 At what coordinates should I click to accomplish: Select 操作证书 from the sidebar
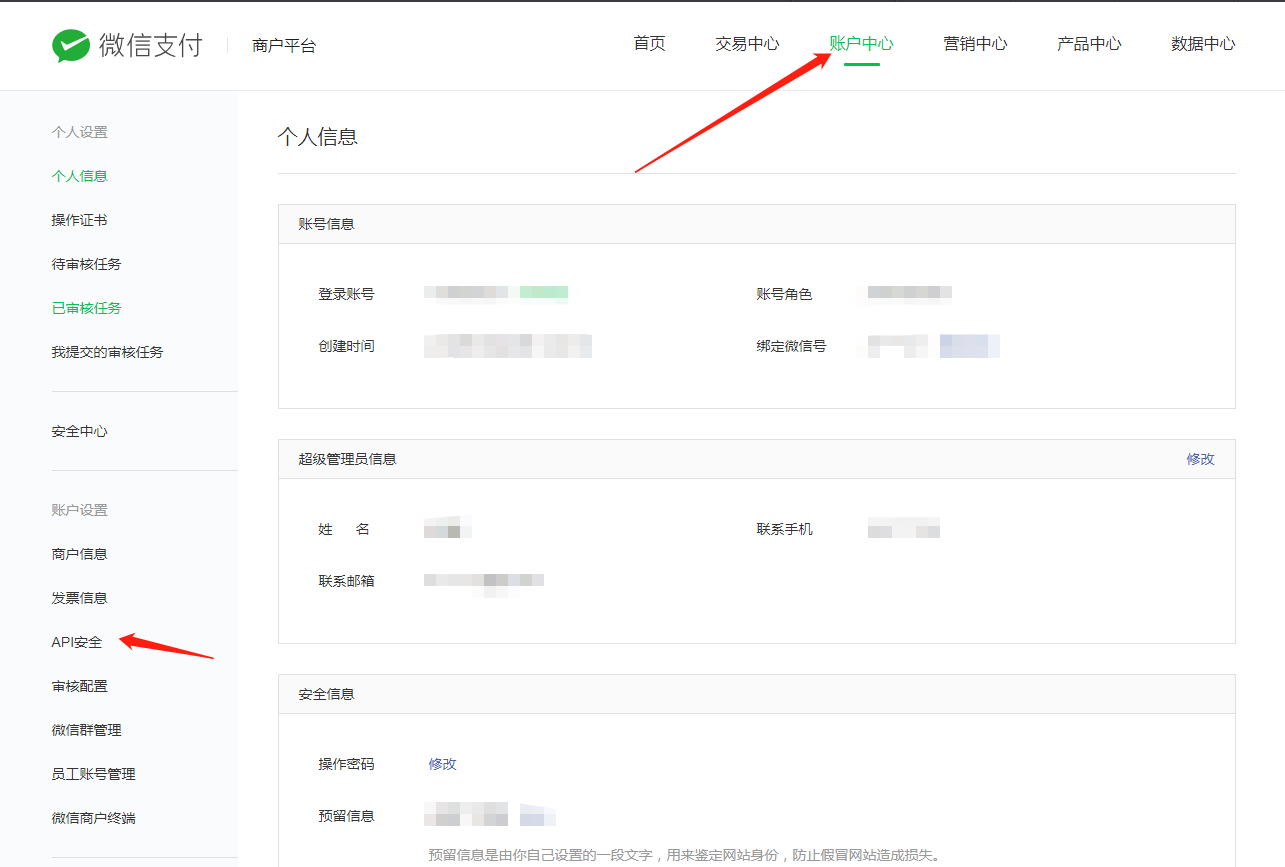(x=79, y=219)
